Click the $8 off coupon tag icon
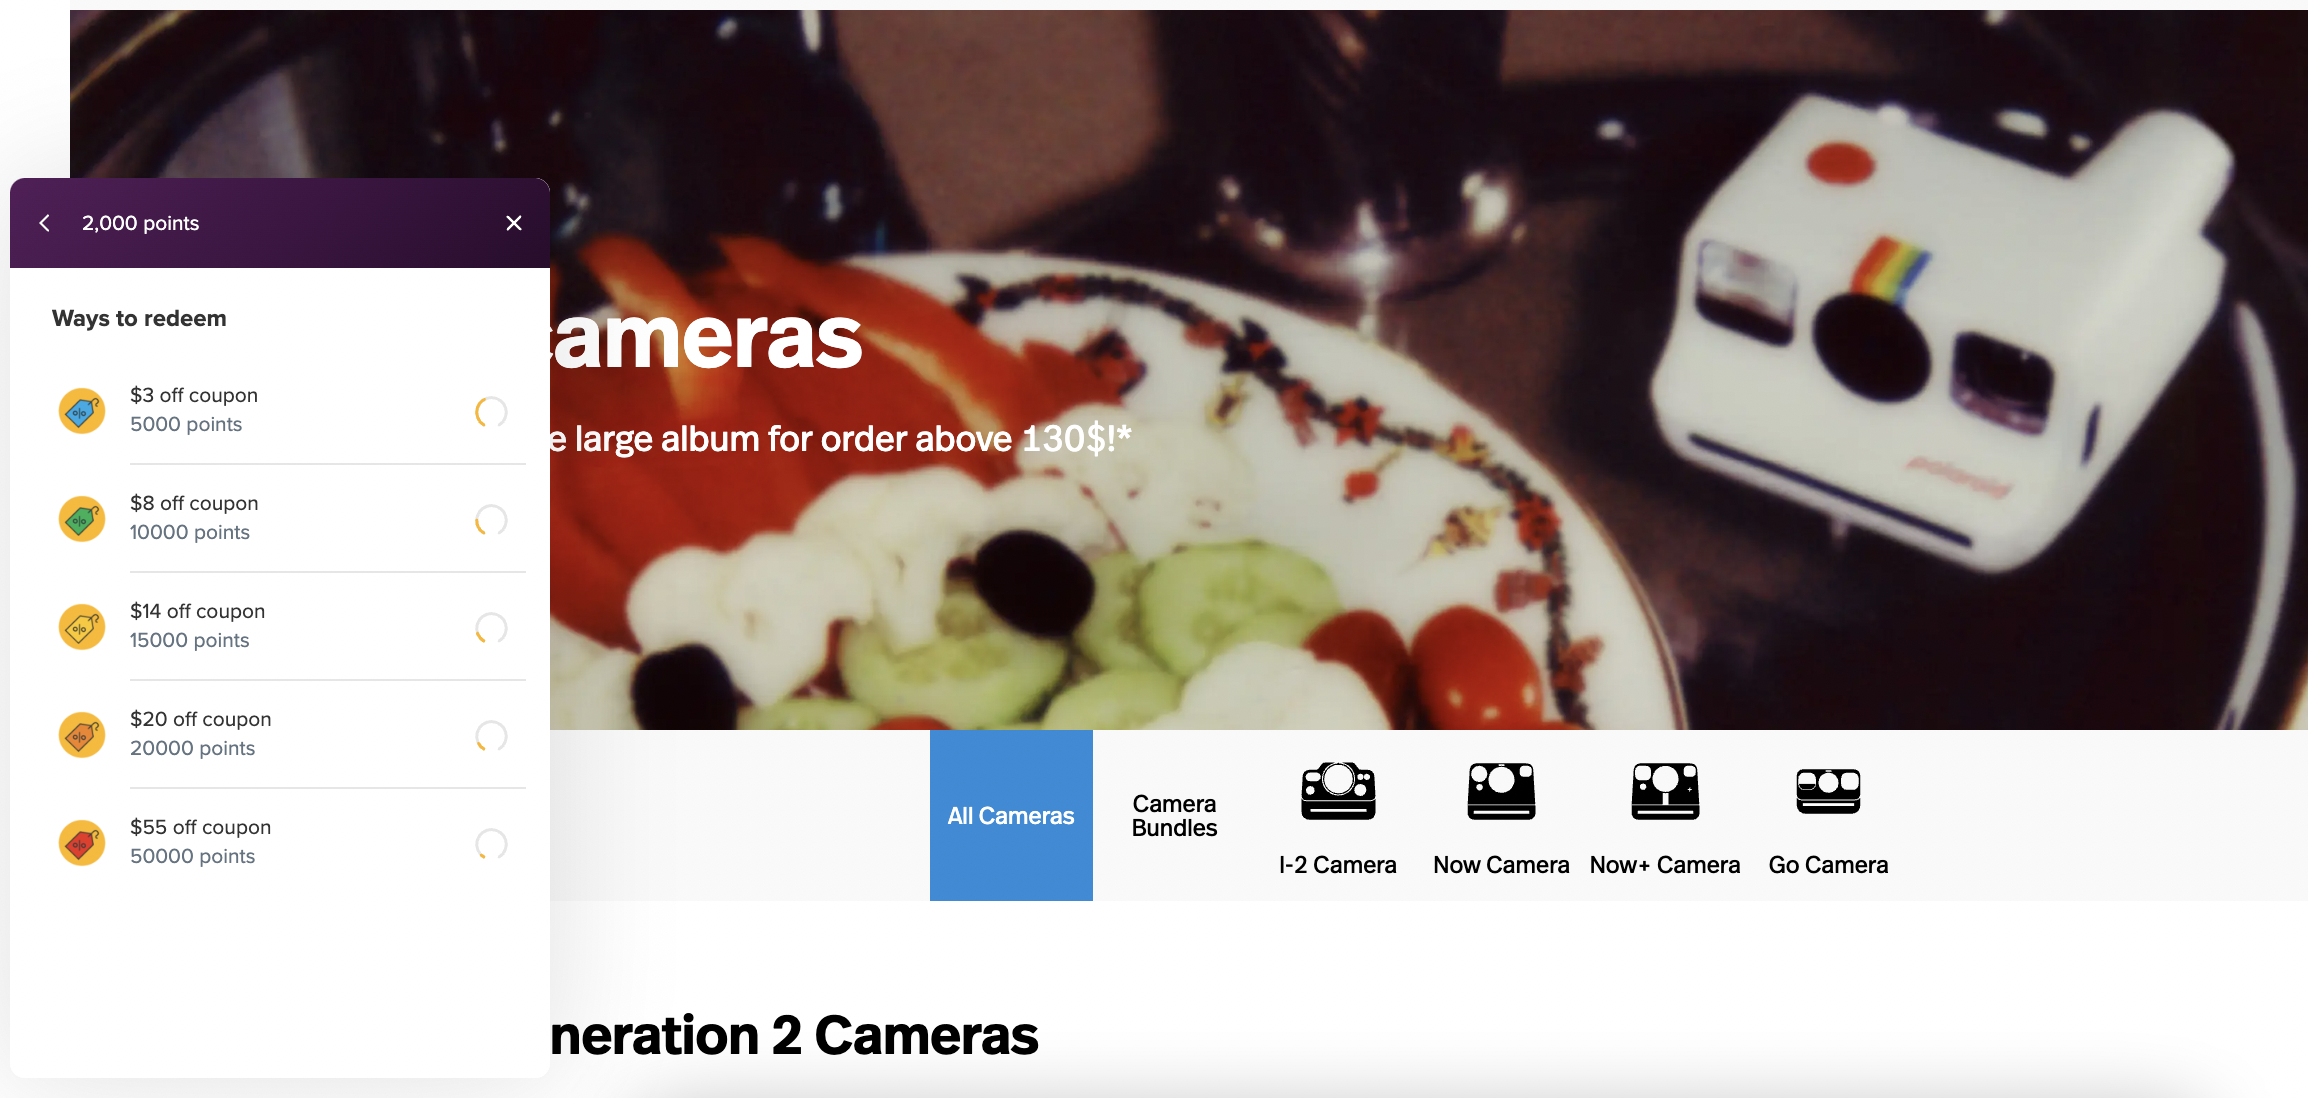The height and width of the screenshot is (1098, 2308). pos(82,517)
